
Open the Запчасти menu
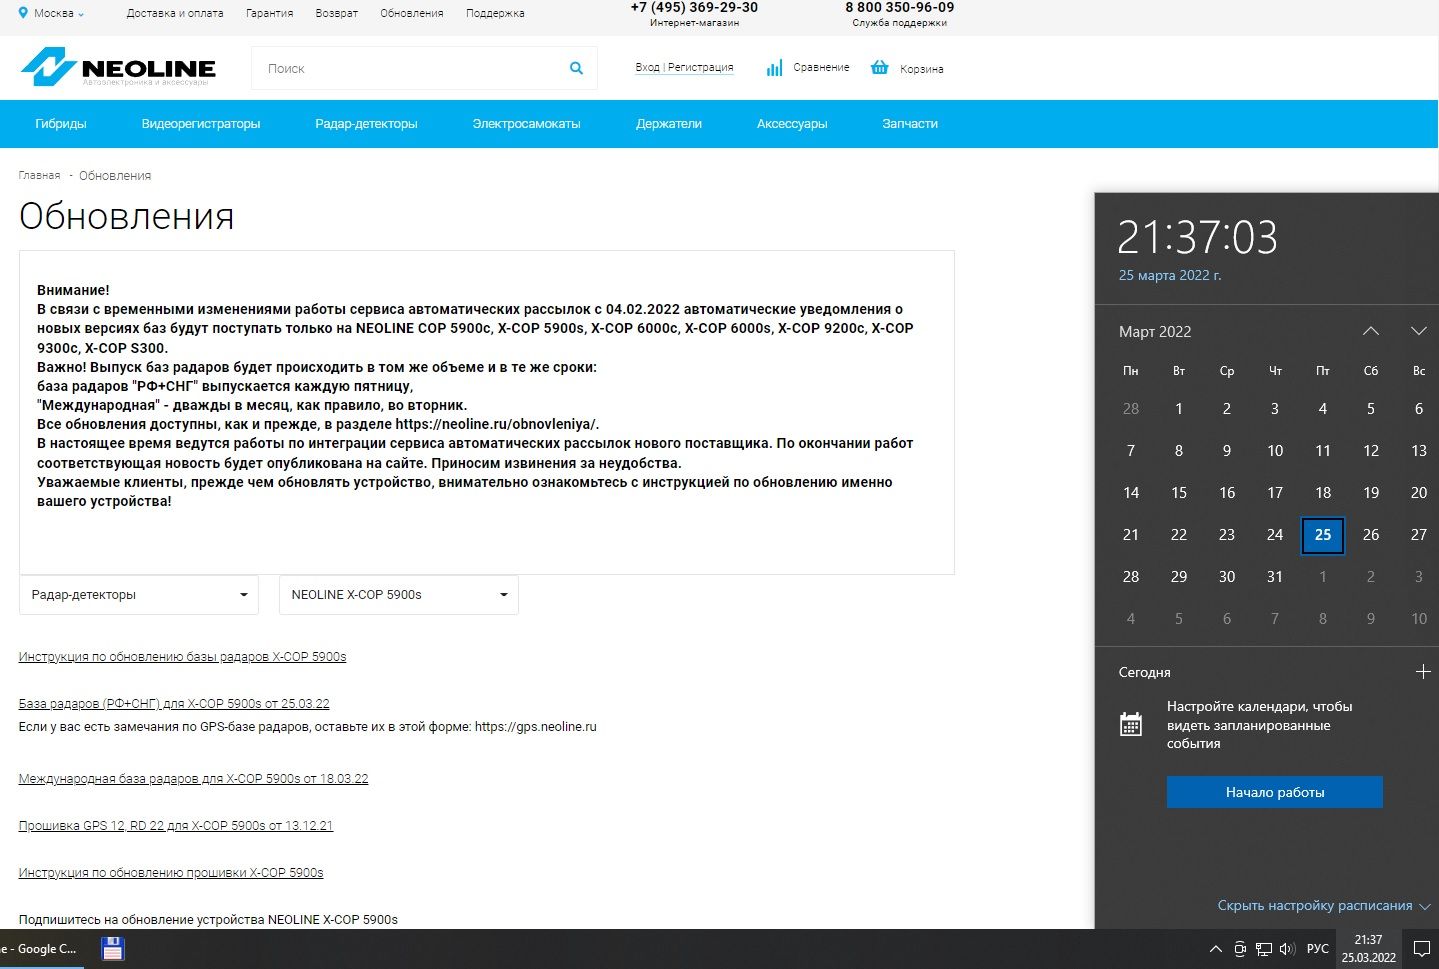(910, 124)
